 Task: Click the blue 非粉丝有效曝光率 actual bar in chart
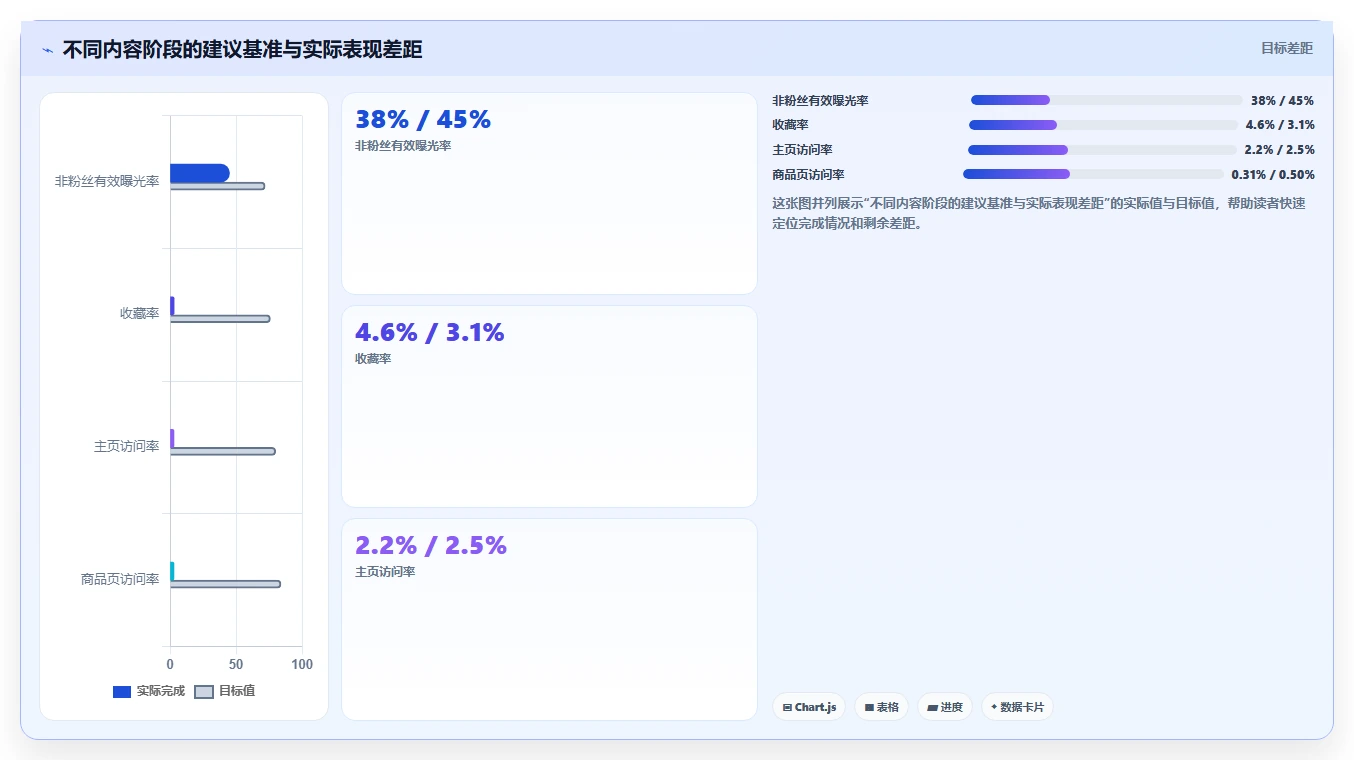(x=200, y=173)
